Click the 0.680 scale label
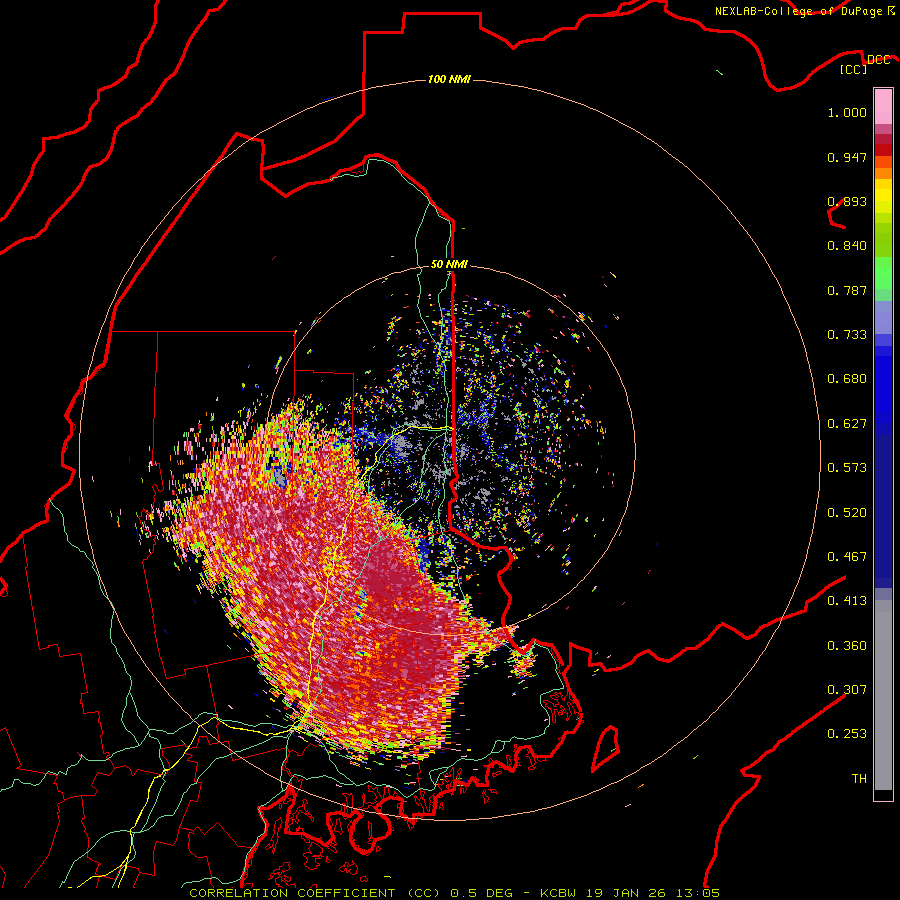This screenshot has width=900, height=900. tap(847, 379)
